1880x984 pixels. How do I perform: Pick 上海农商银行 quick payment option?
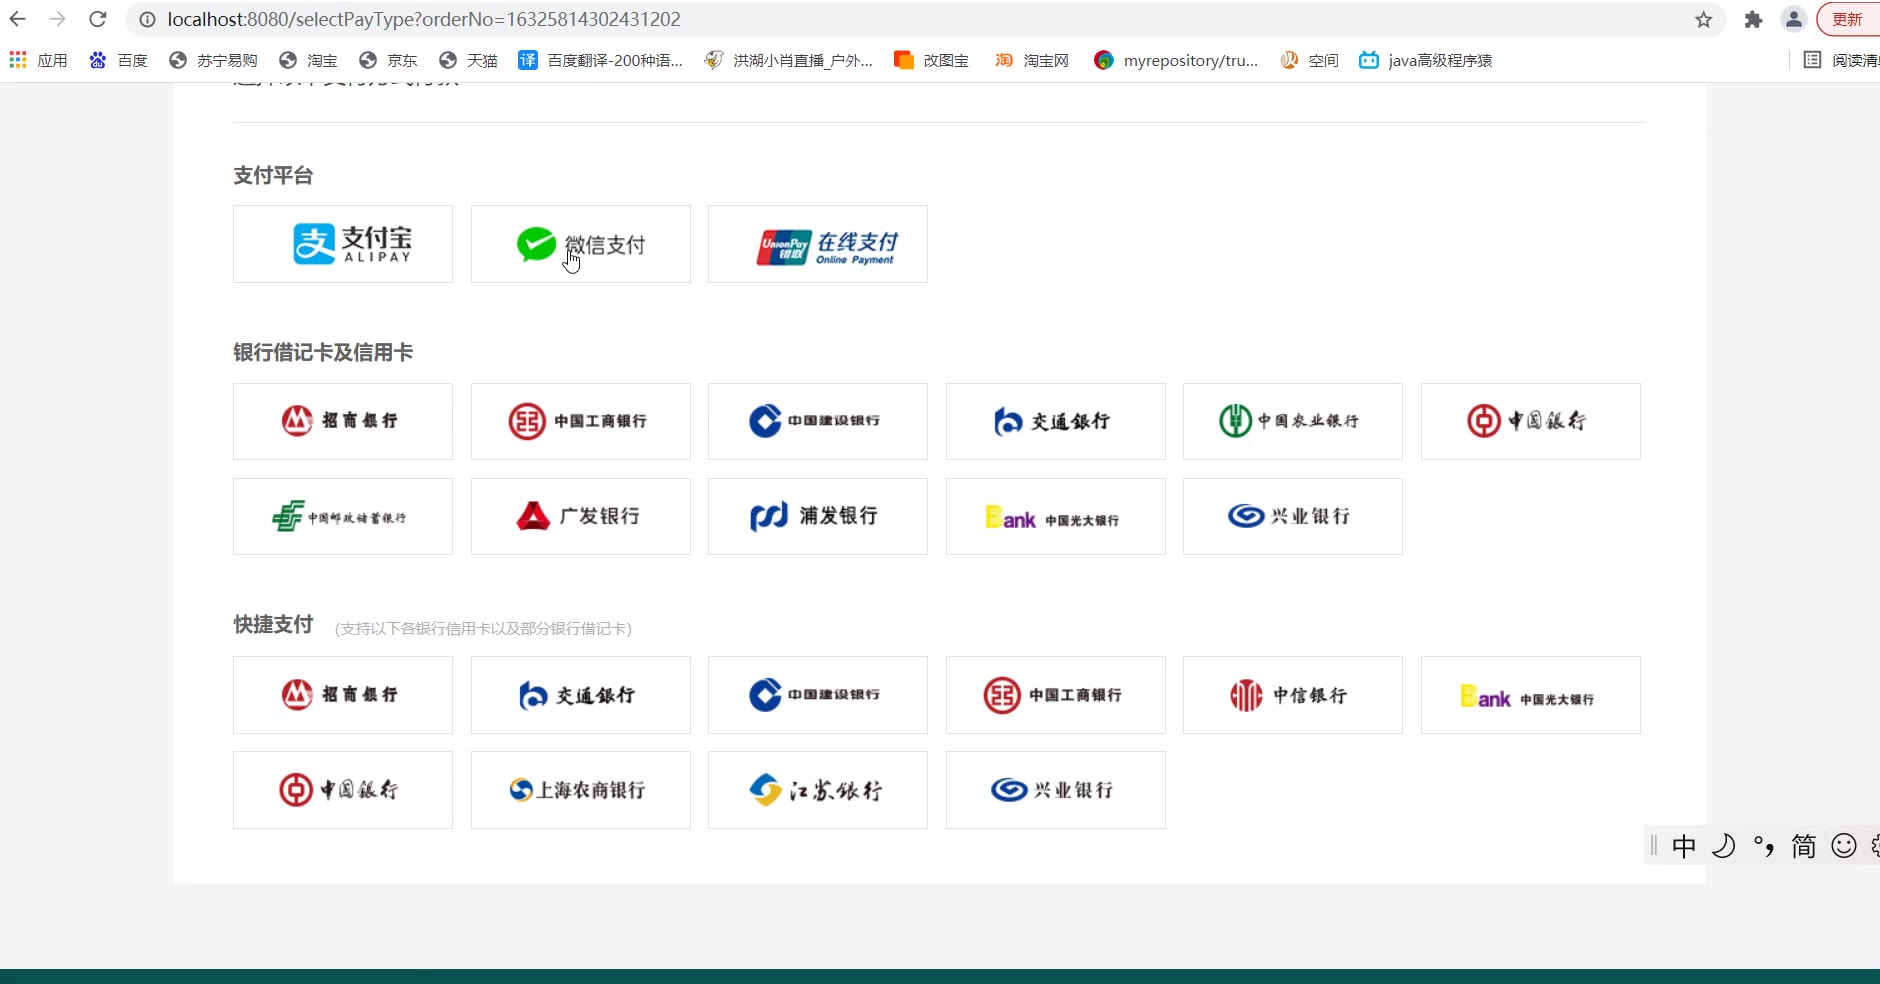[x=581, y=790]
